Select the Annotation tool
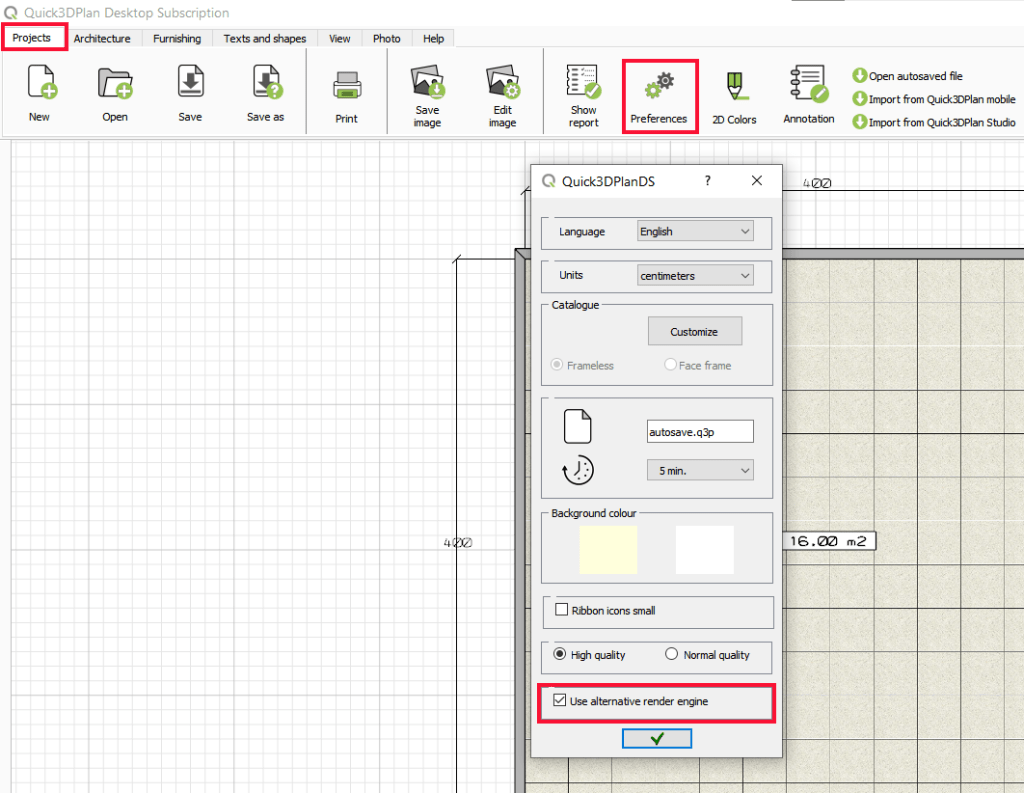Viewport: 1024px width, 793px height. (809, 83)
